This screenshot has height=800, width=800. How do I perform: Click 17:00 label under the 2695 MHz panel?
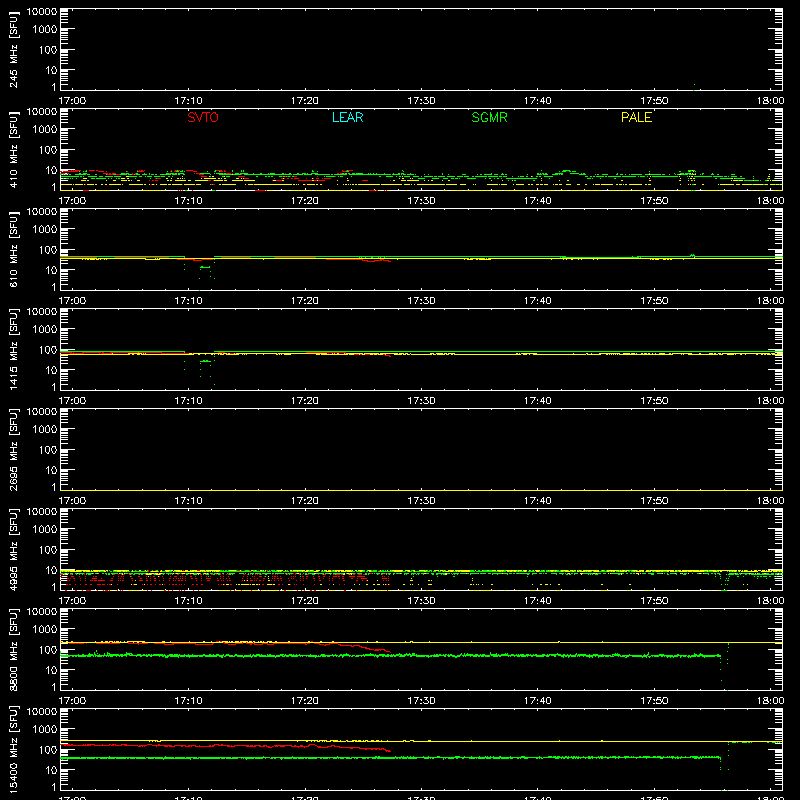pyautogui.click(x=72, y=501)
